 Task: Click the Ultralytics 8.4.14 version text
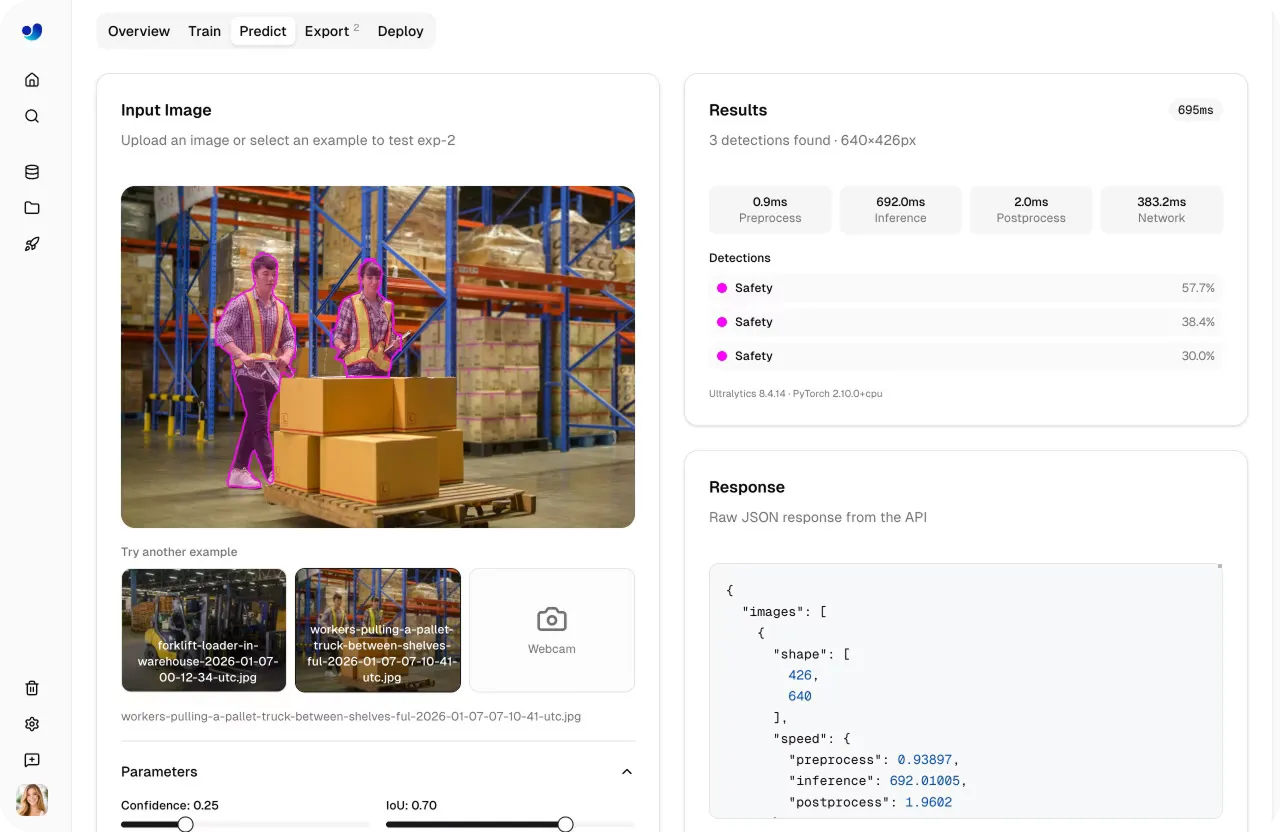pyautogui.click(x=796, y=394)
